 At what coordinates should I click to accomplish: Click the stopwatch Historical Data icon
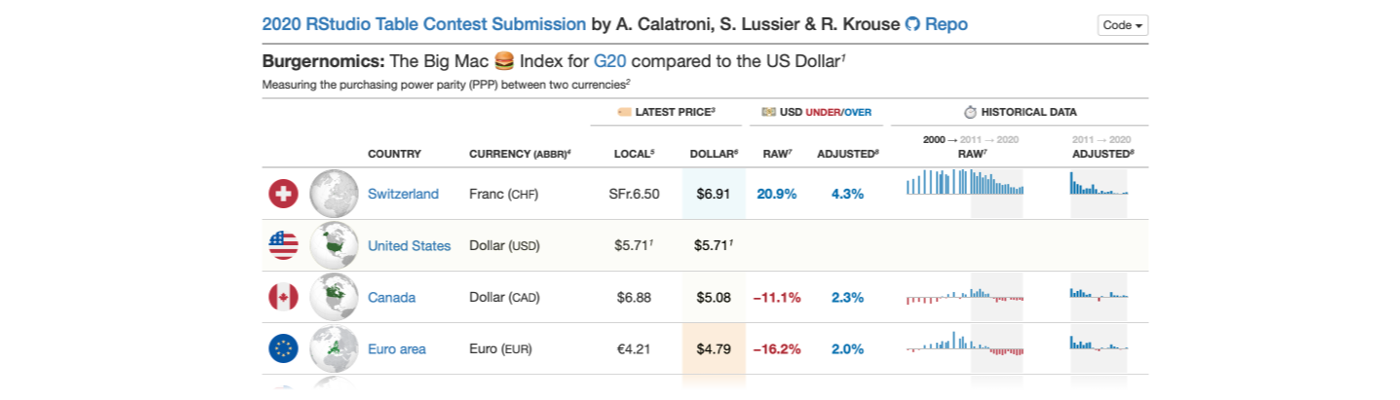tap(969, 112)
